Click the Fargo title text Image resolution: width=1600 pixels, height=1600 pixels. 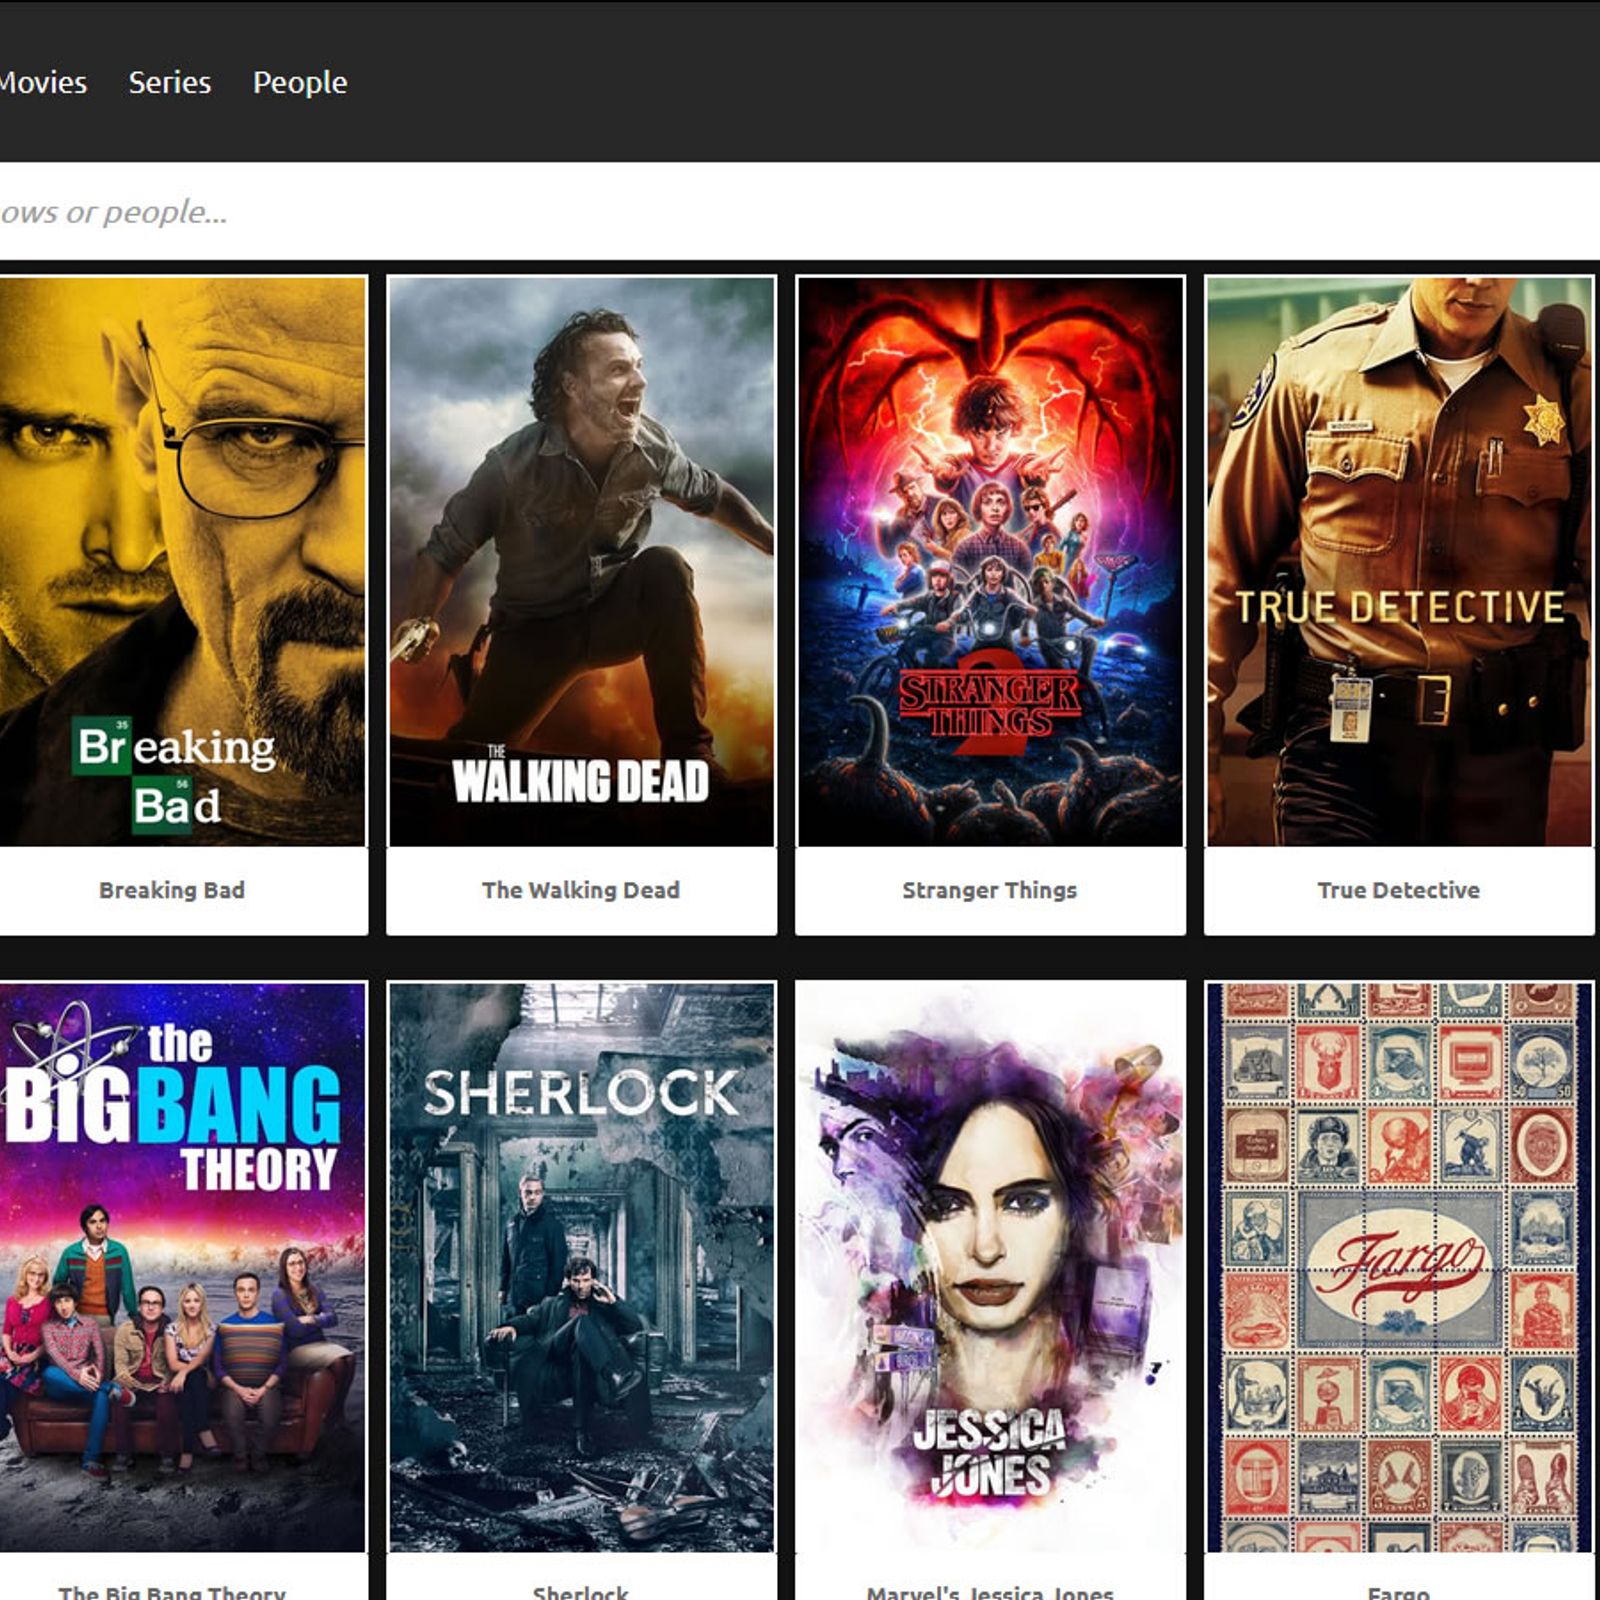pos(1399,1591)
